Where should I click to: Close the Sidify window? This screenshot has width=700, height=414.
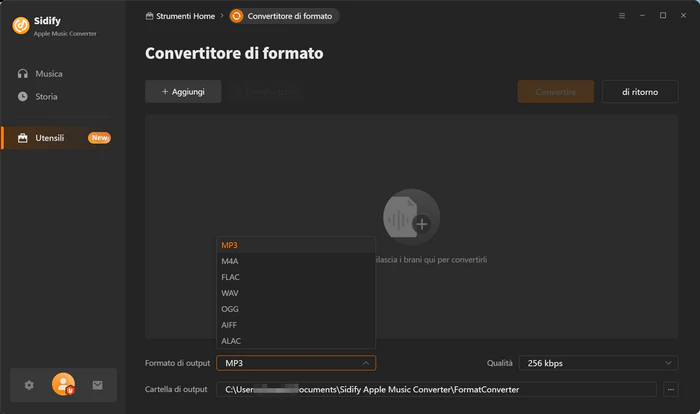tap(683, 16)
